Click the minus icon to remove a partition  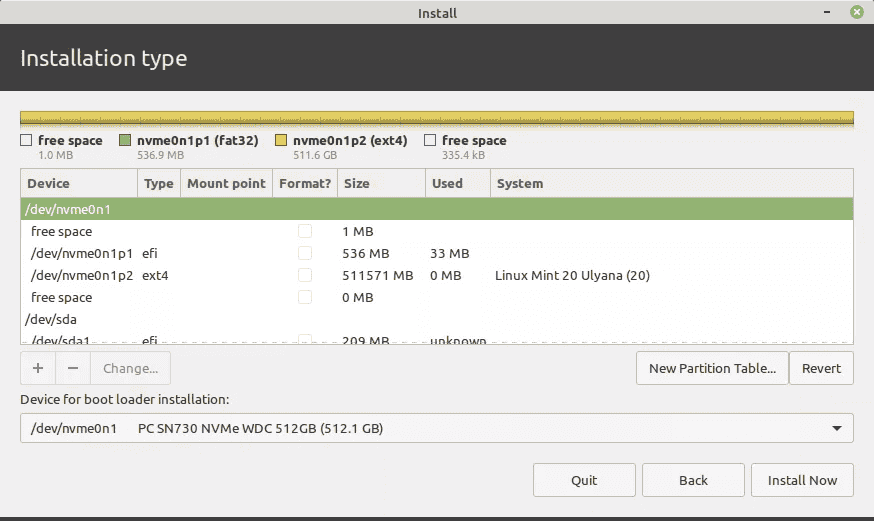(x=73, y=368)
